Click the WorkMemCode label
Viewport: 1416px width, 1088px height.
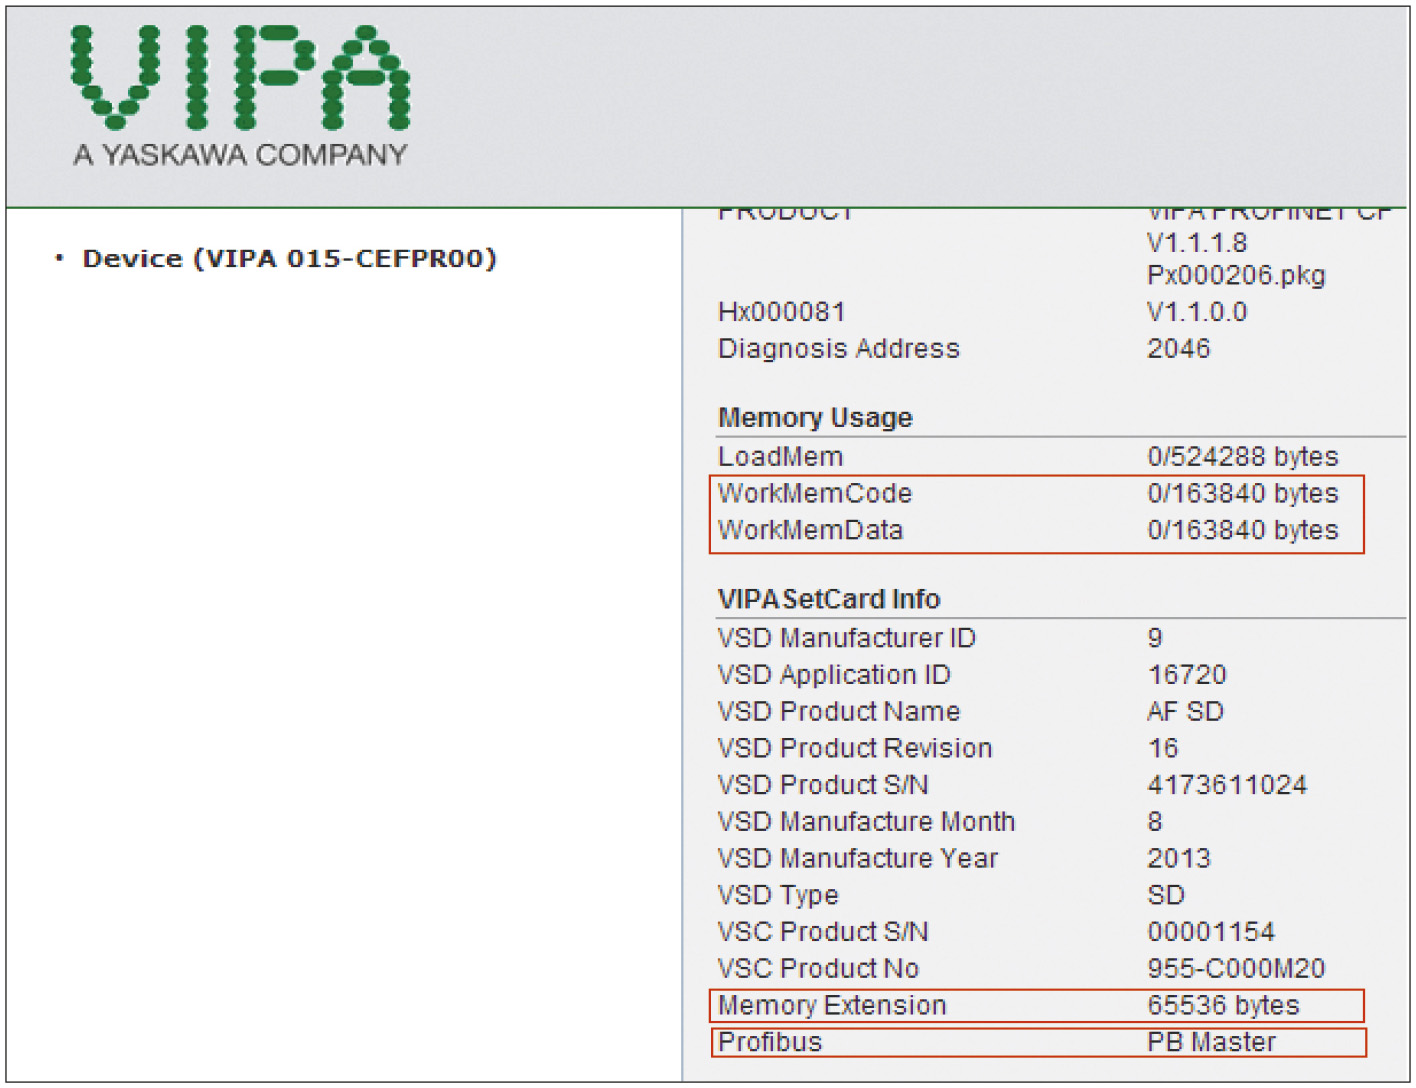coord(815,494)
